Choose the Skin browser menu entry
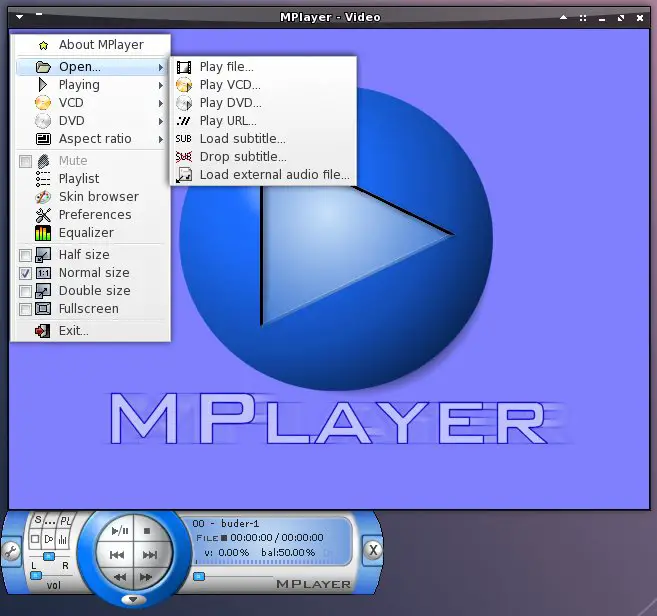The height and width of the screenshot is (616, 657). coord(91,197)
